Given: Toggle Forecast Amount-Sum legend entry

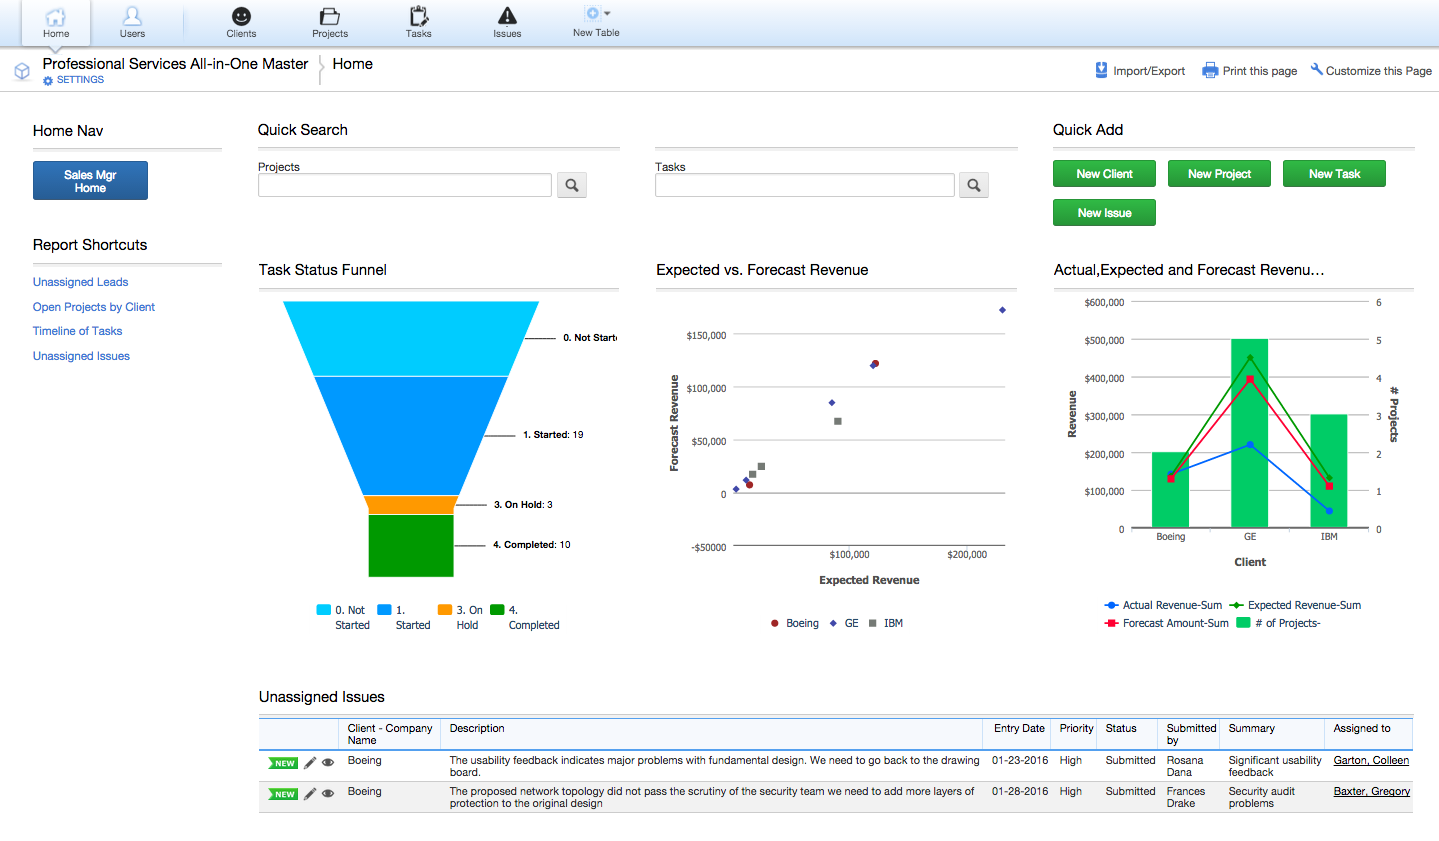Looking at the screenshot, I should point(1166,623).
